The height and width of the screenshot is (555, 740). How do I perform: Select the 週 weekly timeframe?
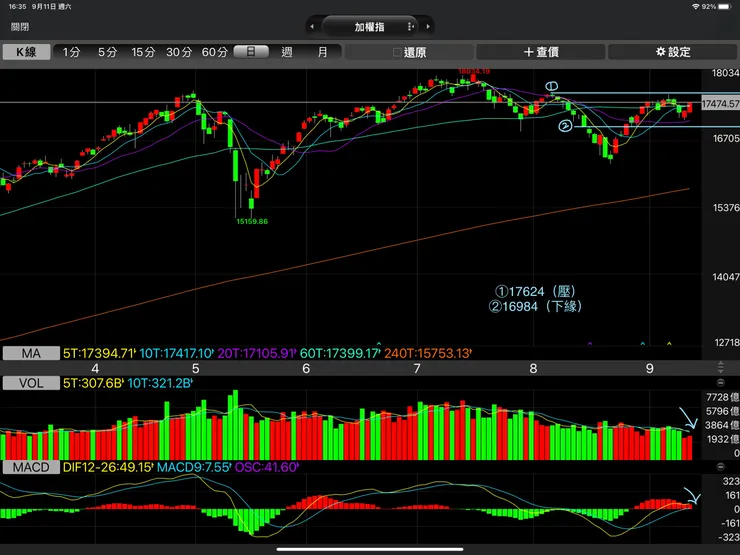click(x=286, y=52)
